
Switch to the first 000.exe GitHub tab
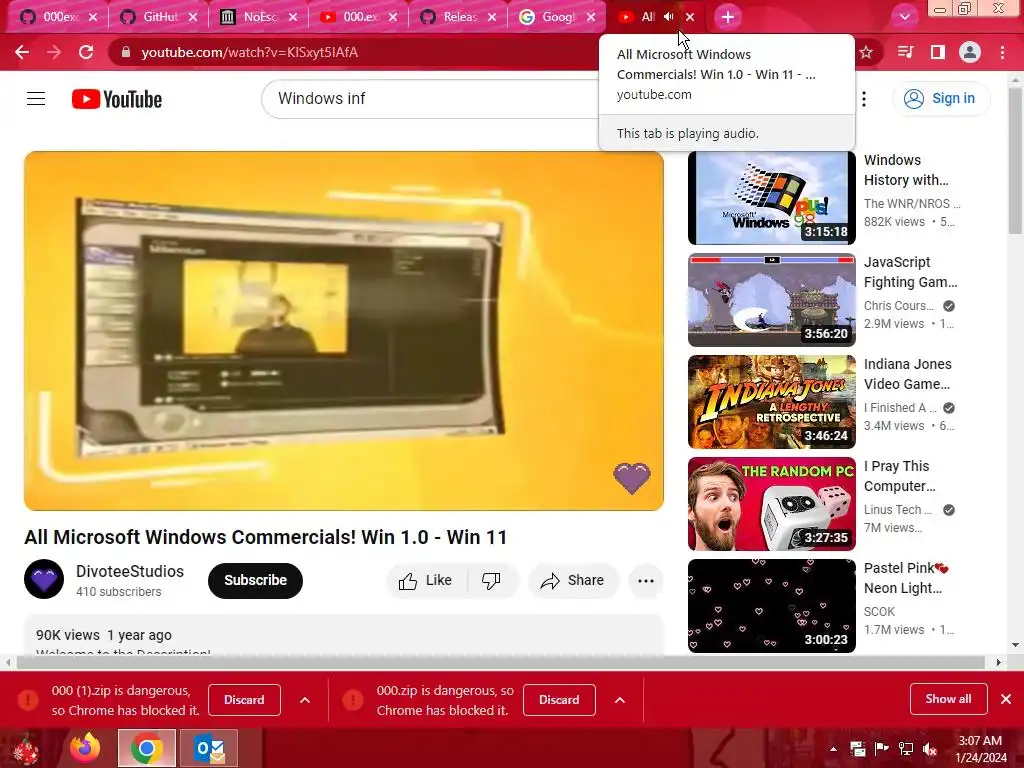coord(57,17)
